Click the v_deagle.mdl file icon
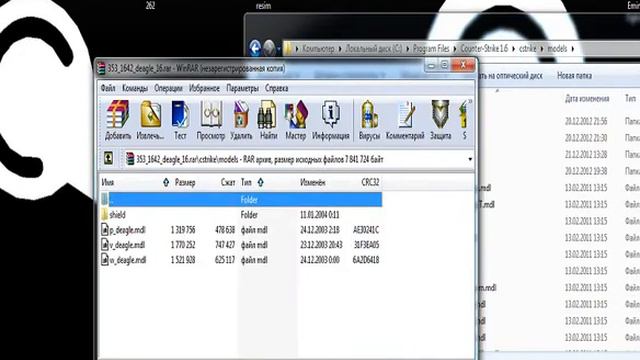 [104, 244]
